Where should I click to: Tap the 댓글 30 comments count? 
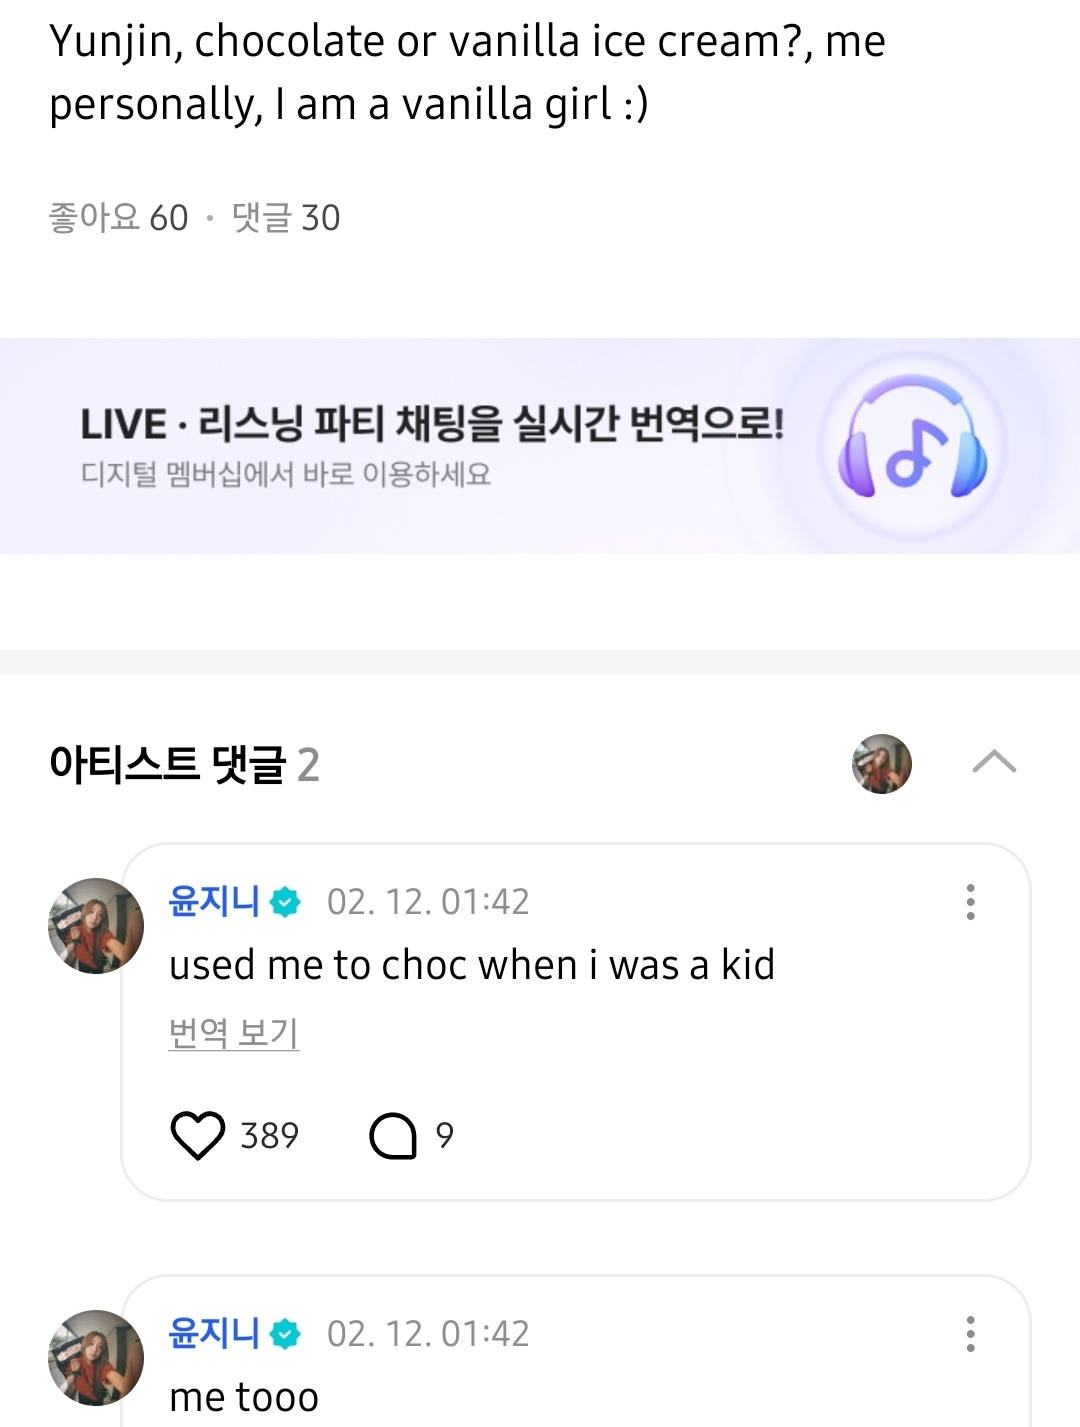point(286,217)
